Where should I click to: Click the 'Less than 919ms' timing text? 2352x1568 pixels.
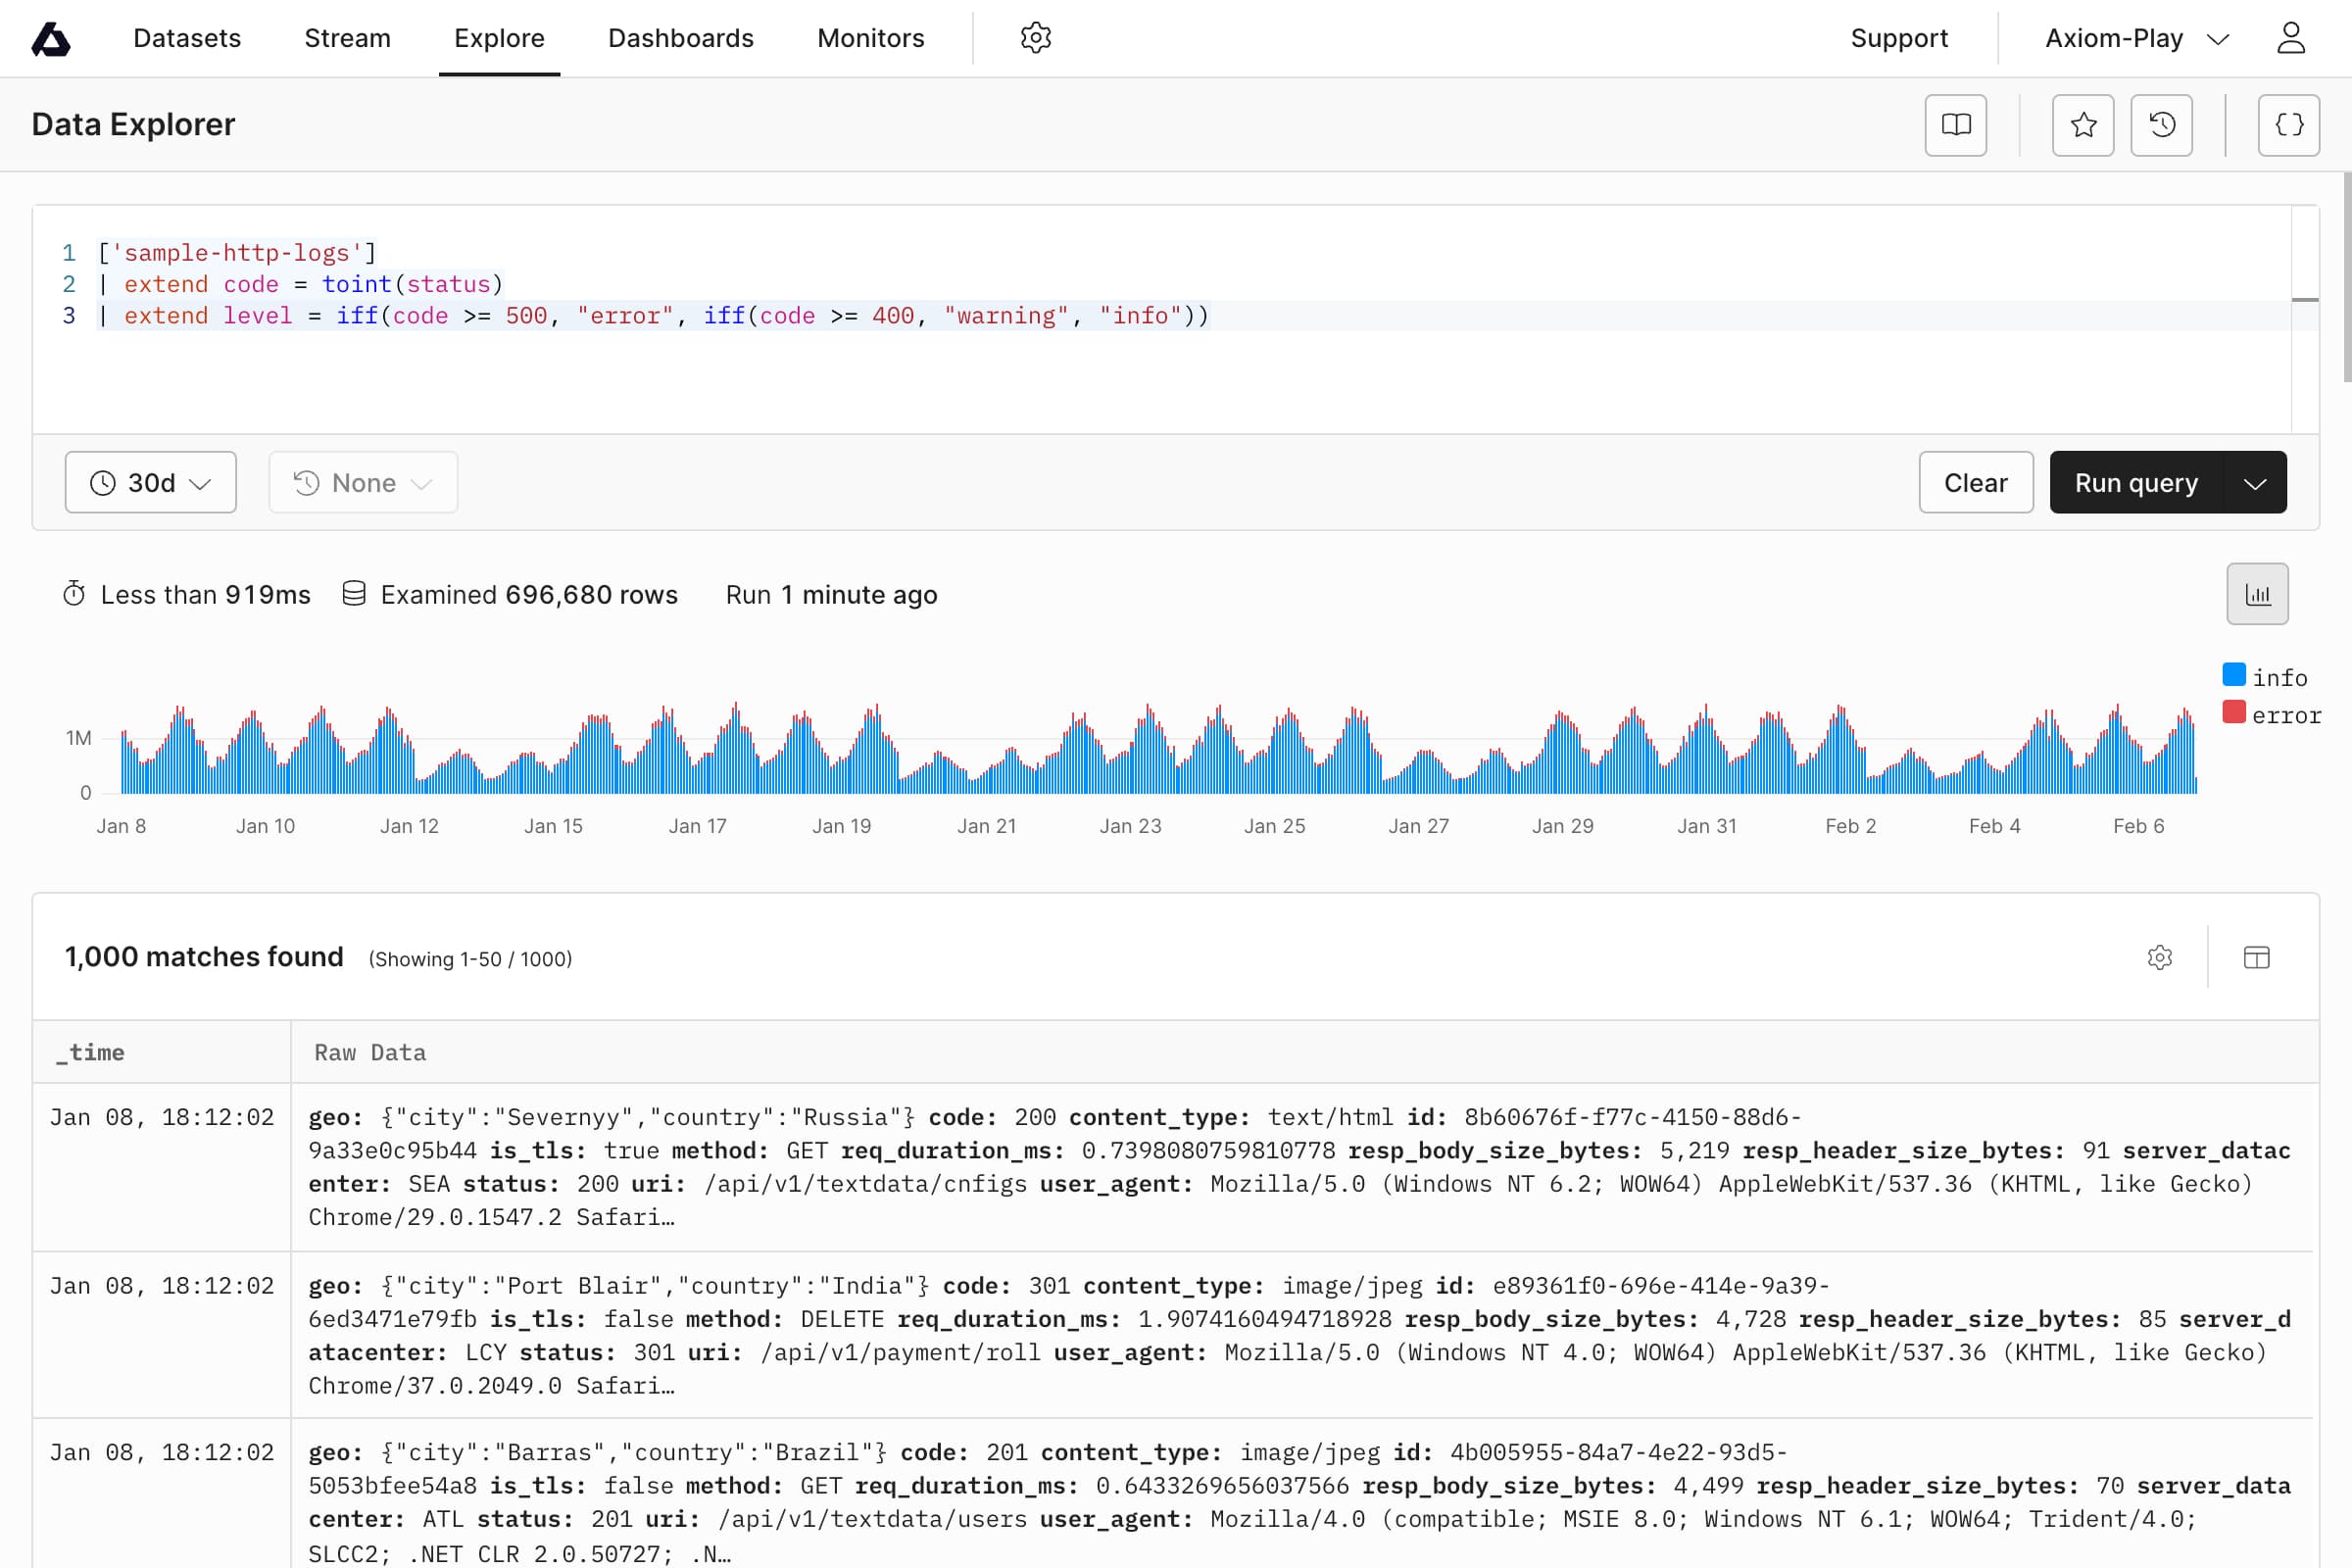click(x=206, y=595)
